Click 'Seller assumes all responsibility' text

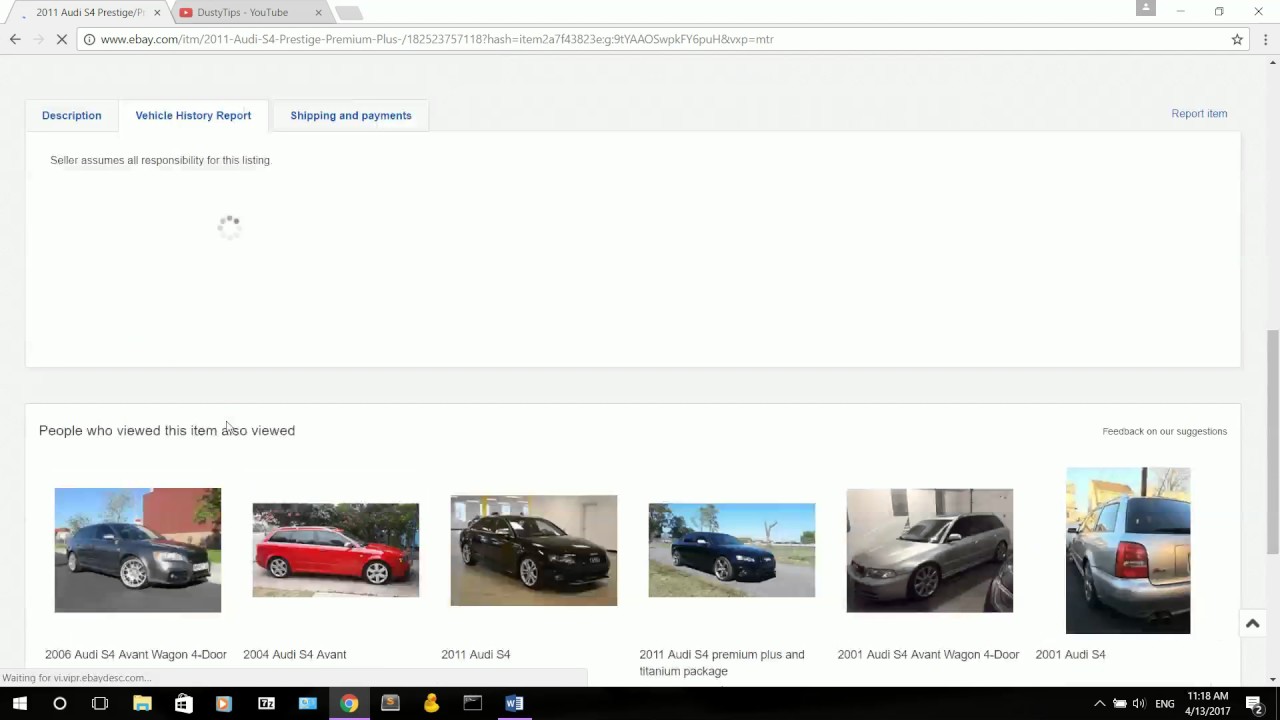[x=160, y=160]
